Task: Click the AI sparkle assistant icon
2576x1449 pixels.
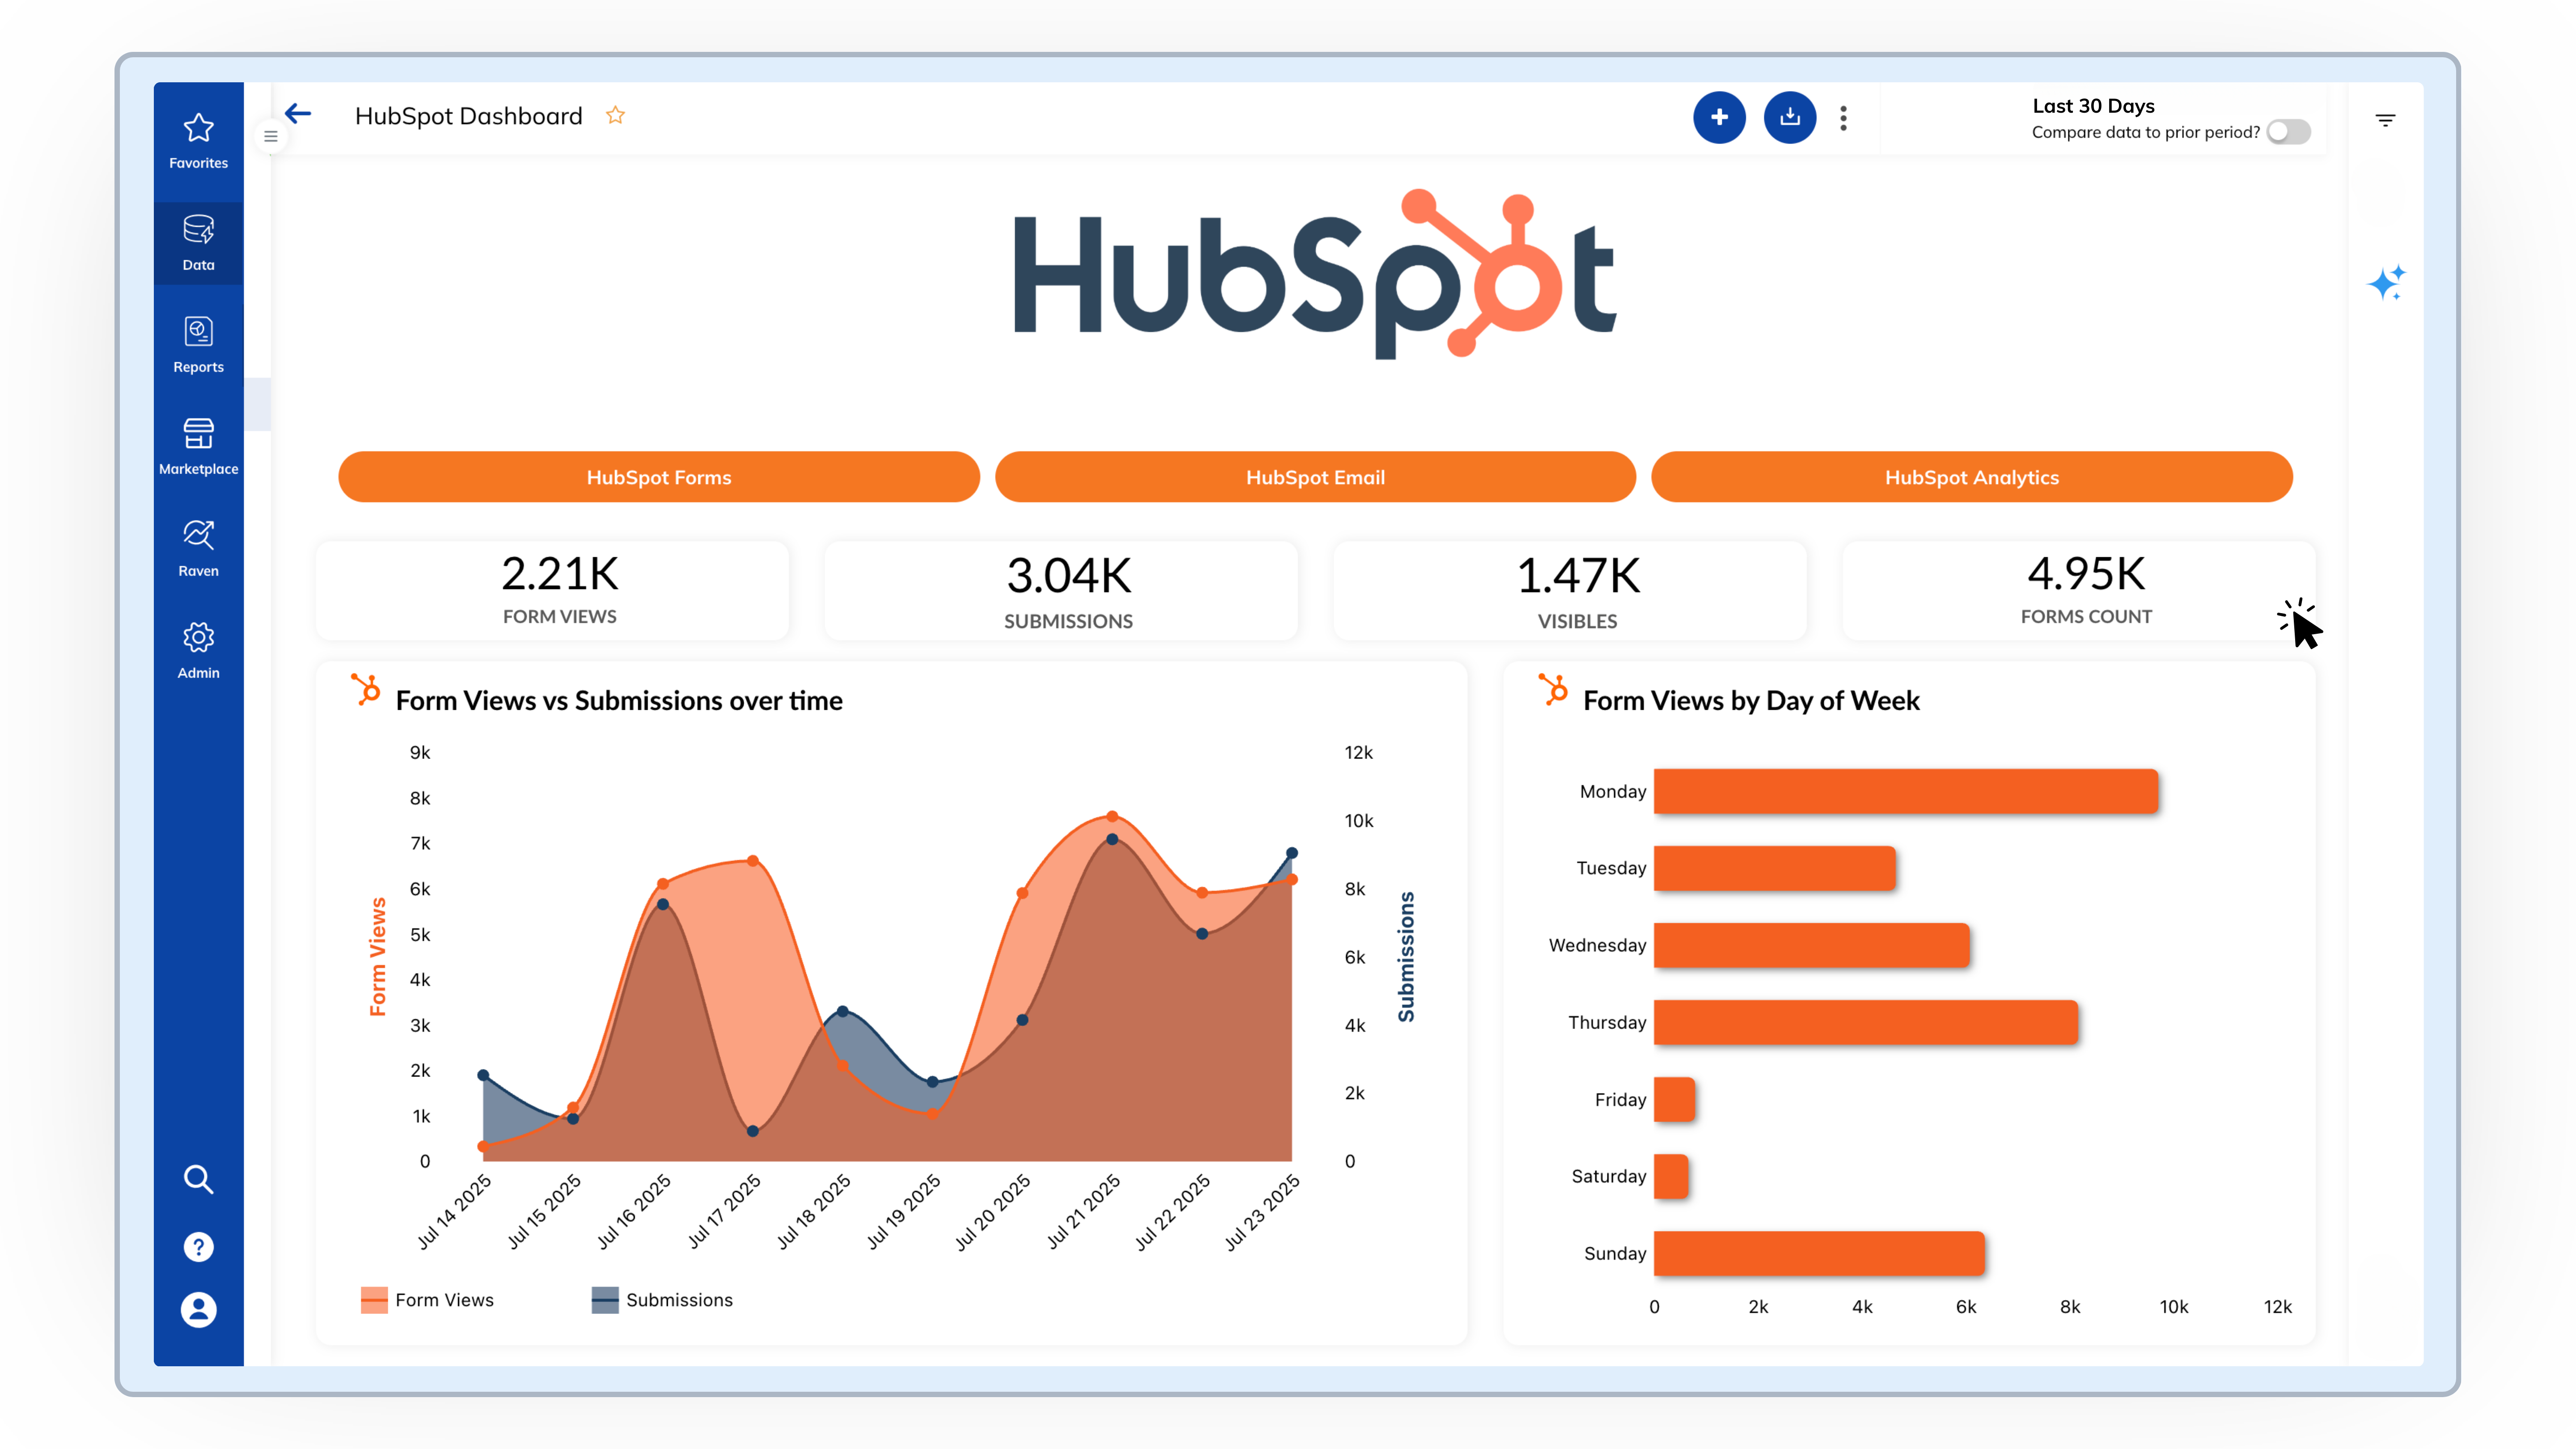Action: [2386, 283]
